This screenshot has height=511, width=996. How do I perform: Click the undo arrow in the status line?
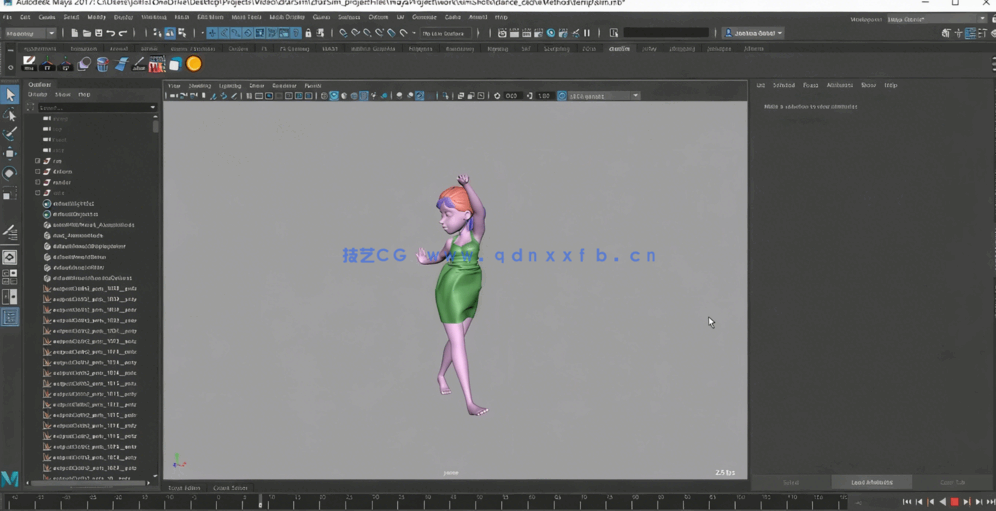pyautogui.click(x=110, y=33)
